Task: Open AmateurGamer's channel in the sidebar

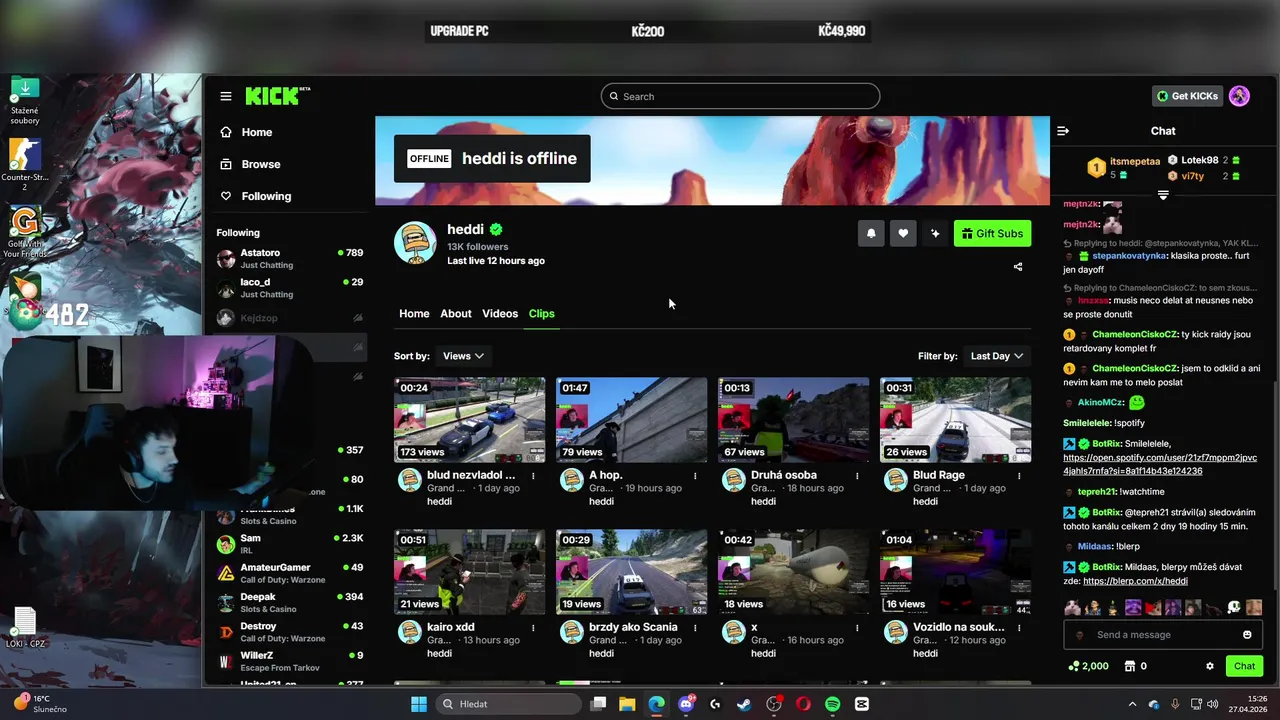Action: point(290,574)
